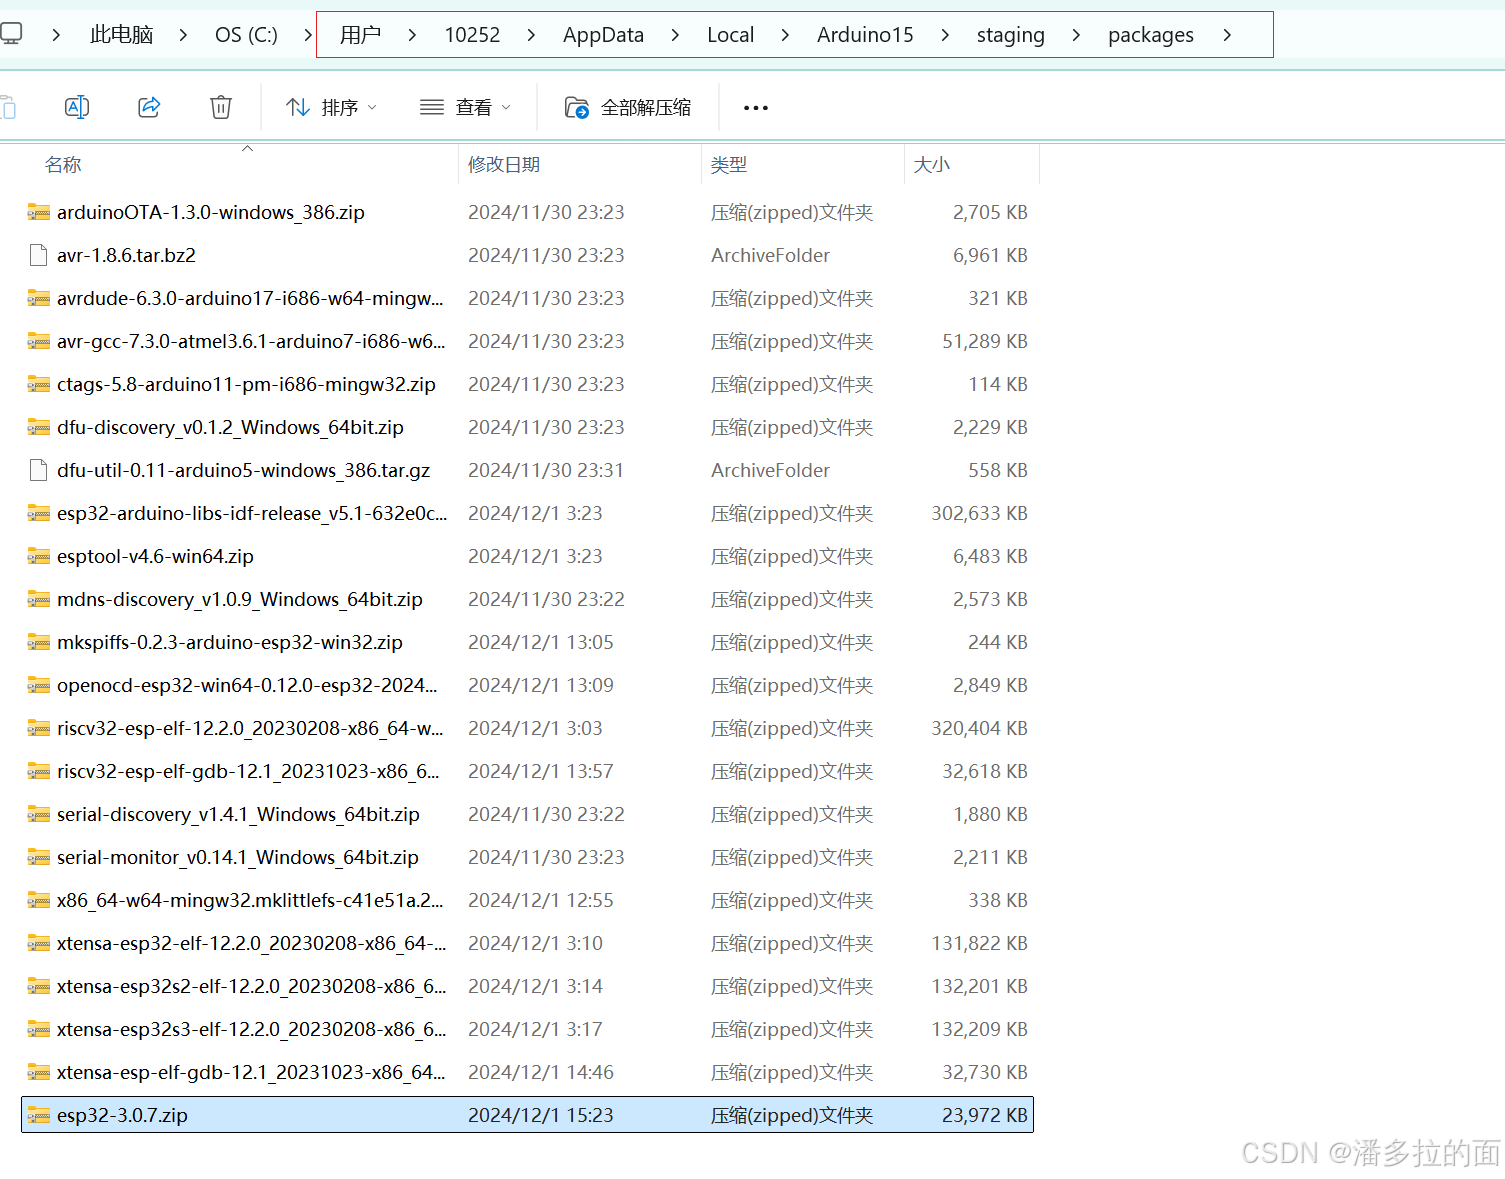Viewport: 1505px width, 1179px height.
Task: Sort by the 修改日期 column header
Action: 504,164
